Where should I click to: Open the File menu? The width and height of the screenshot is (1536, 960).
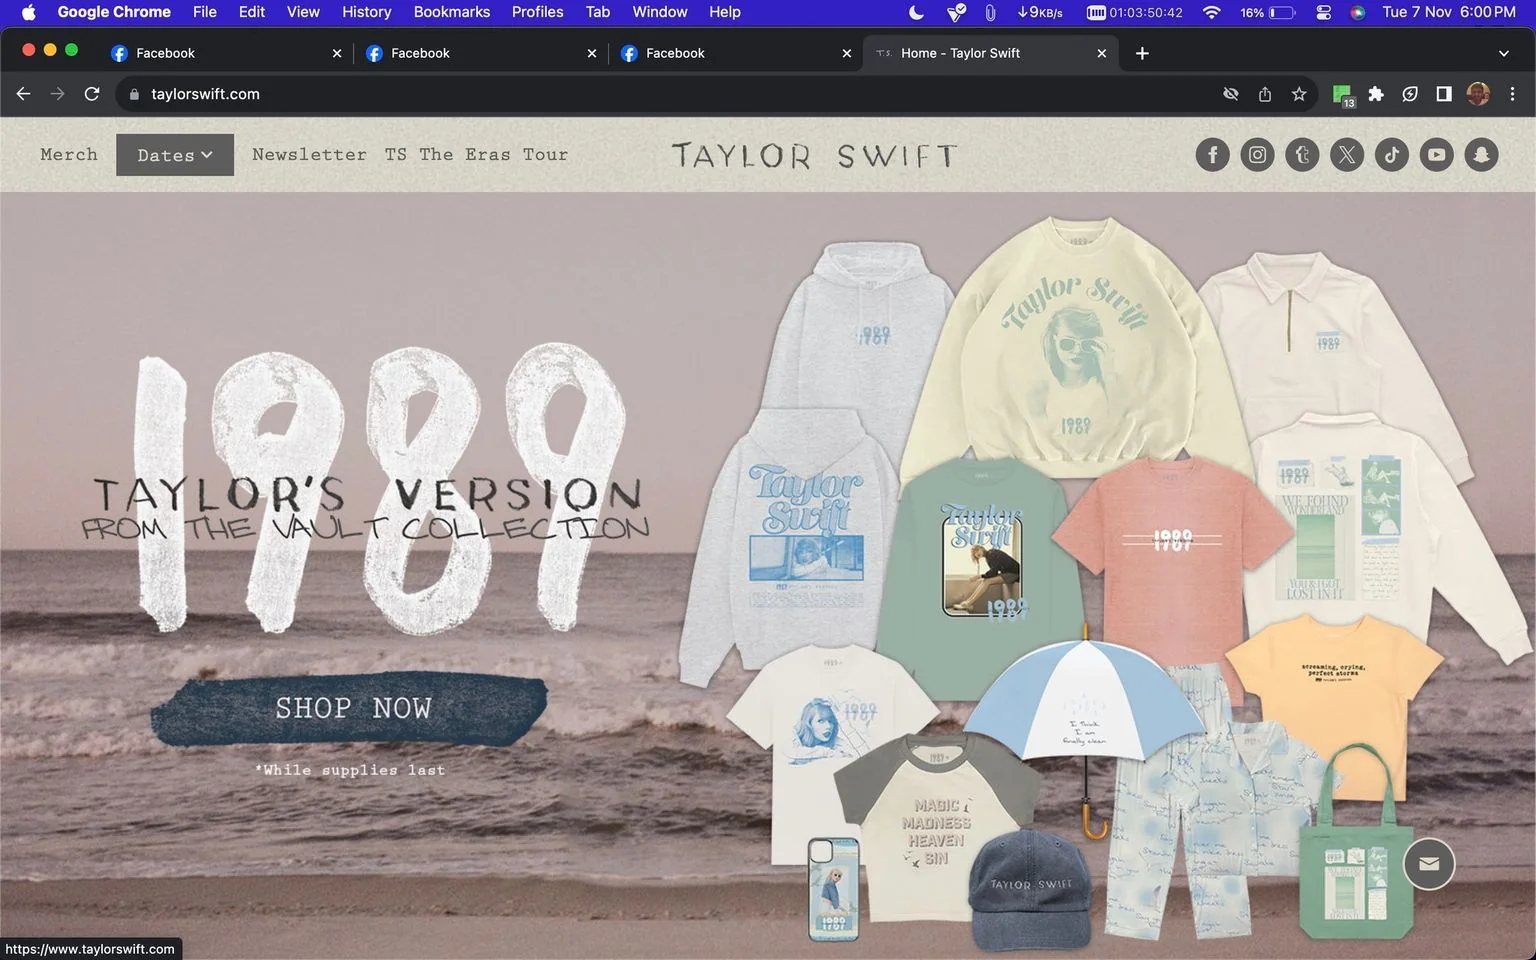click(204, 12)
